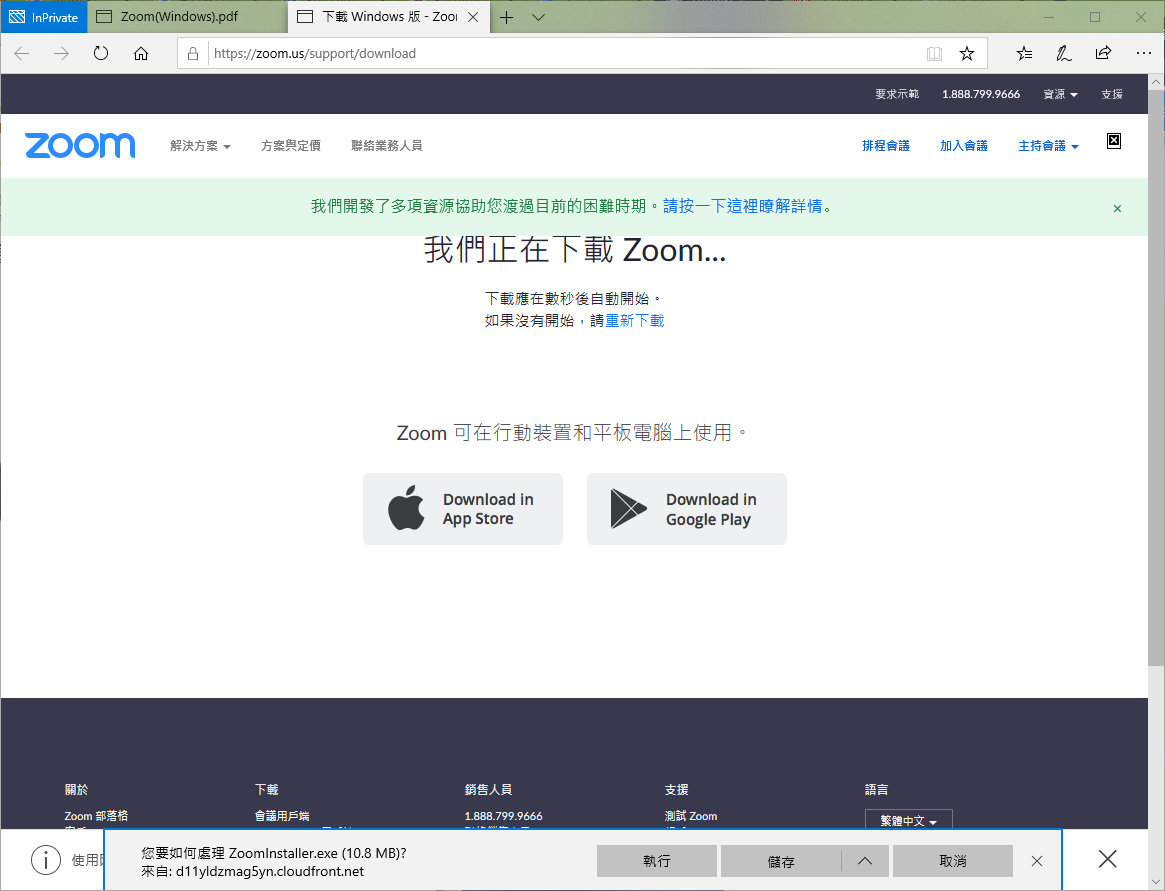
Task: Run ZoomInstaller.exe with the 執行 button
Action: point(656,861)
